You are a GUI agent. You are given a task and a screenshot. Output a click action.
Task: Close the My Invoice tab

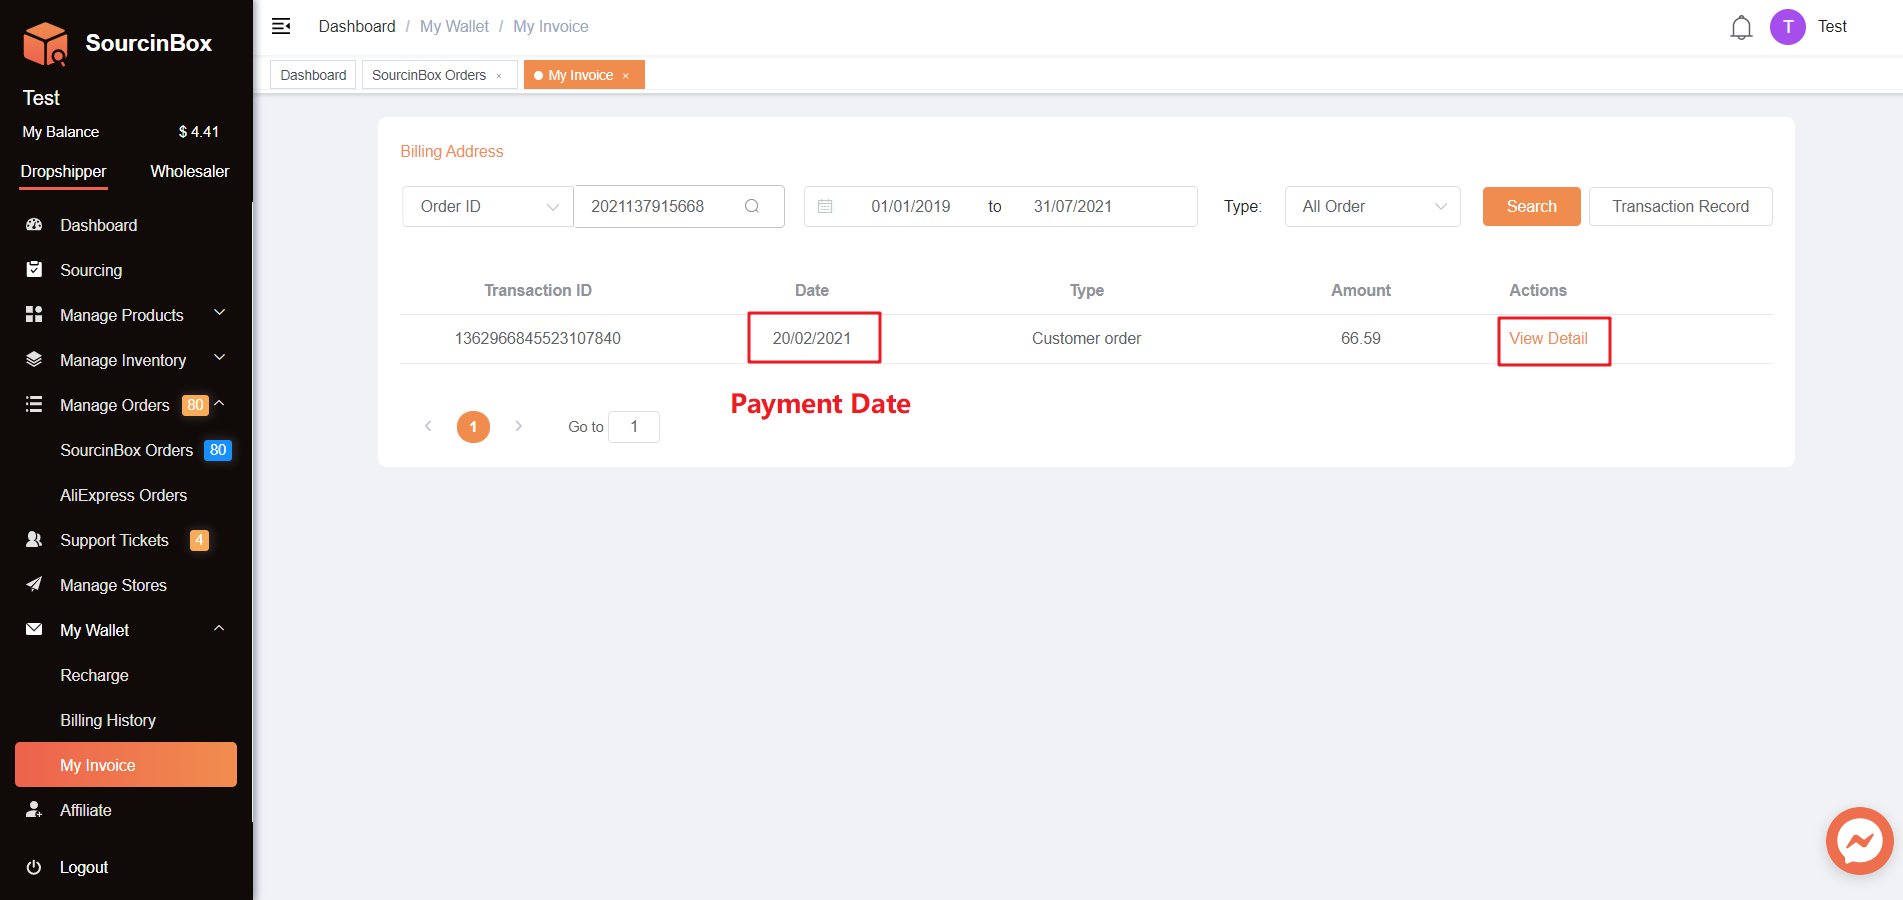coord(626,76)
